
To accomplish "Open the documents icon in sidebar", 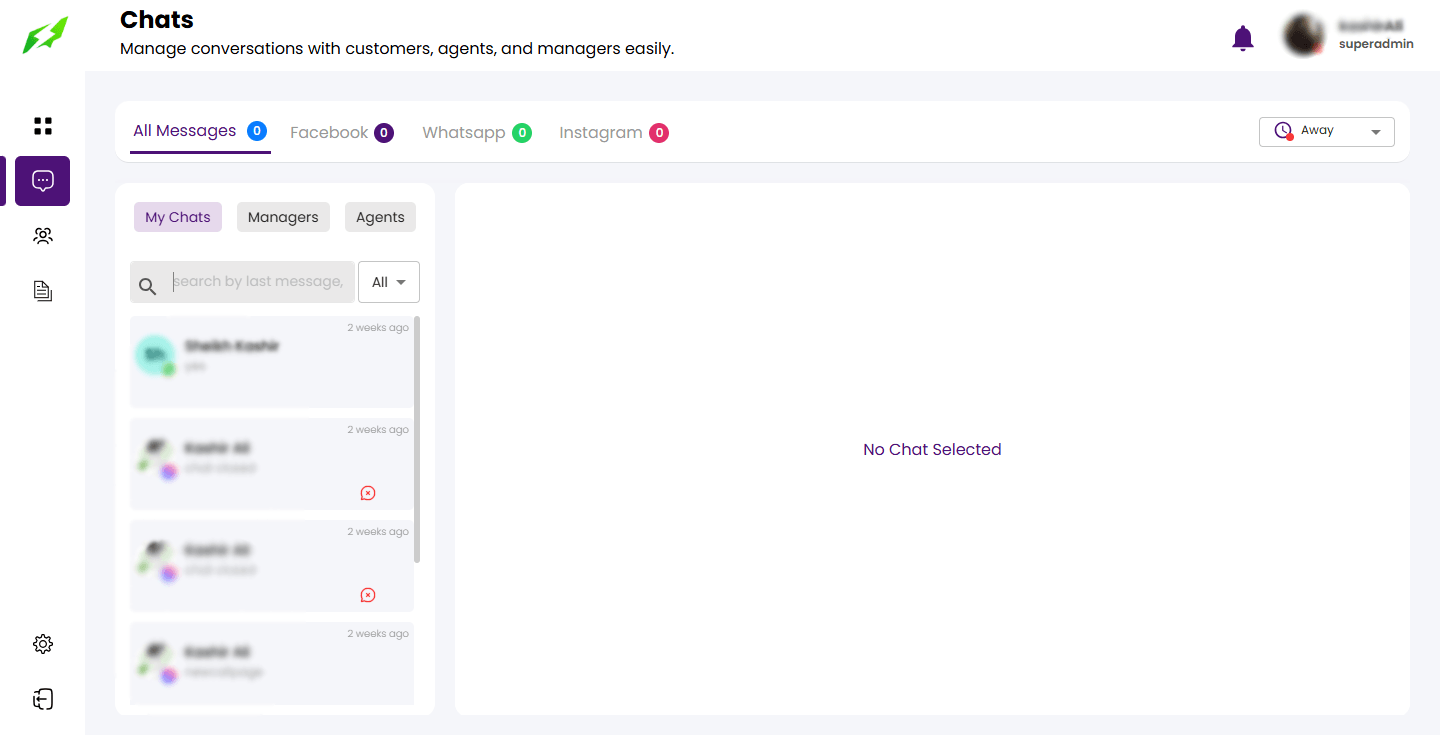I will click(x=42, y=291).
